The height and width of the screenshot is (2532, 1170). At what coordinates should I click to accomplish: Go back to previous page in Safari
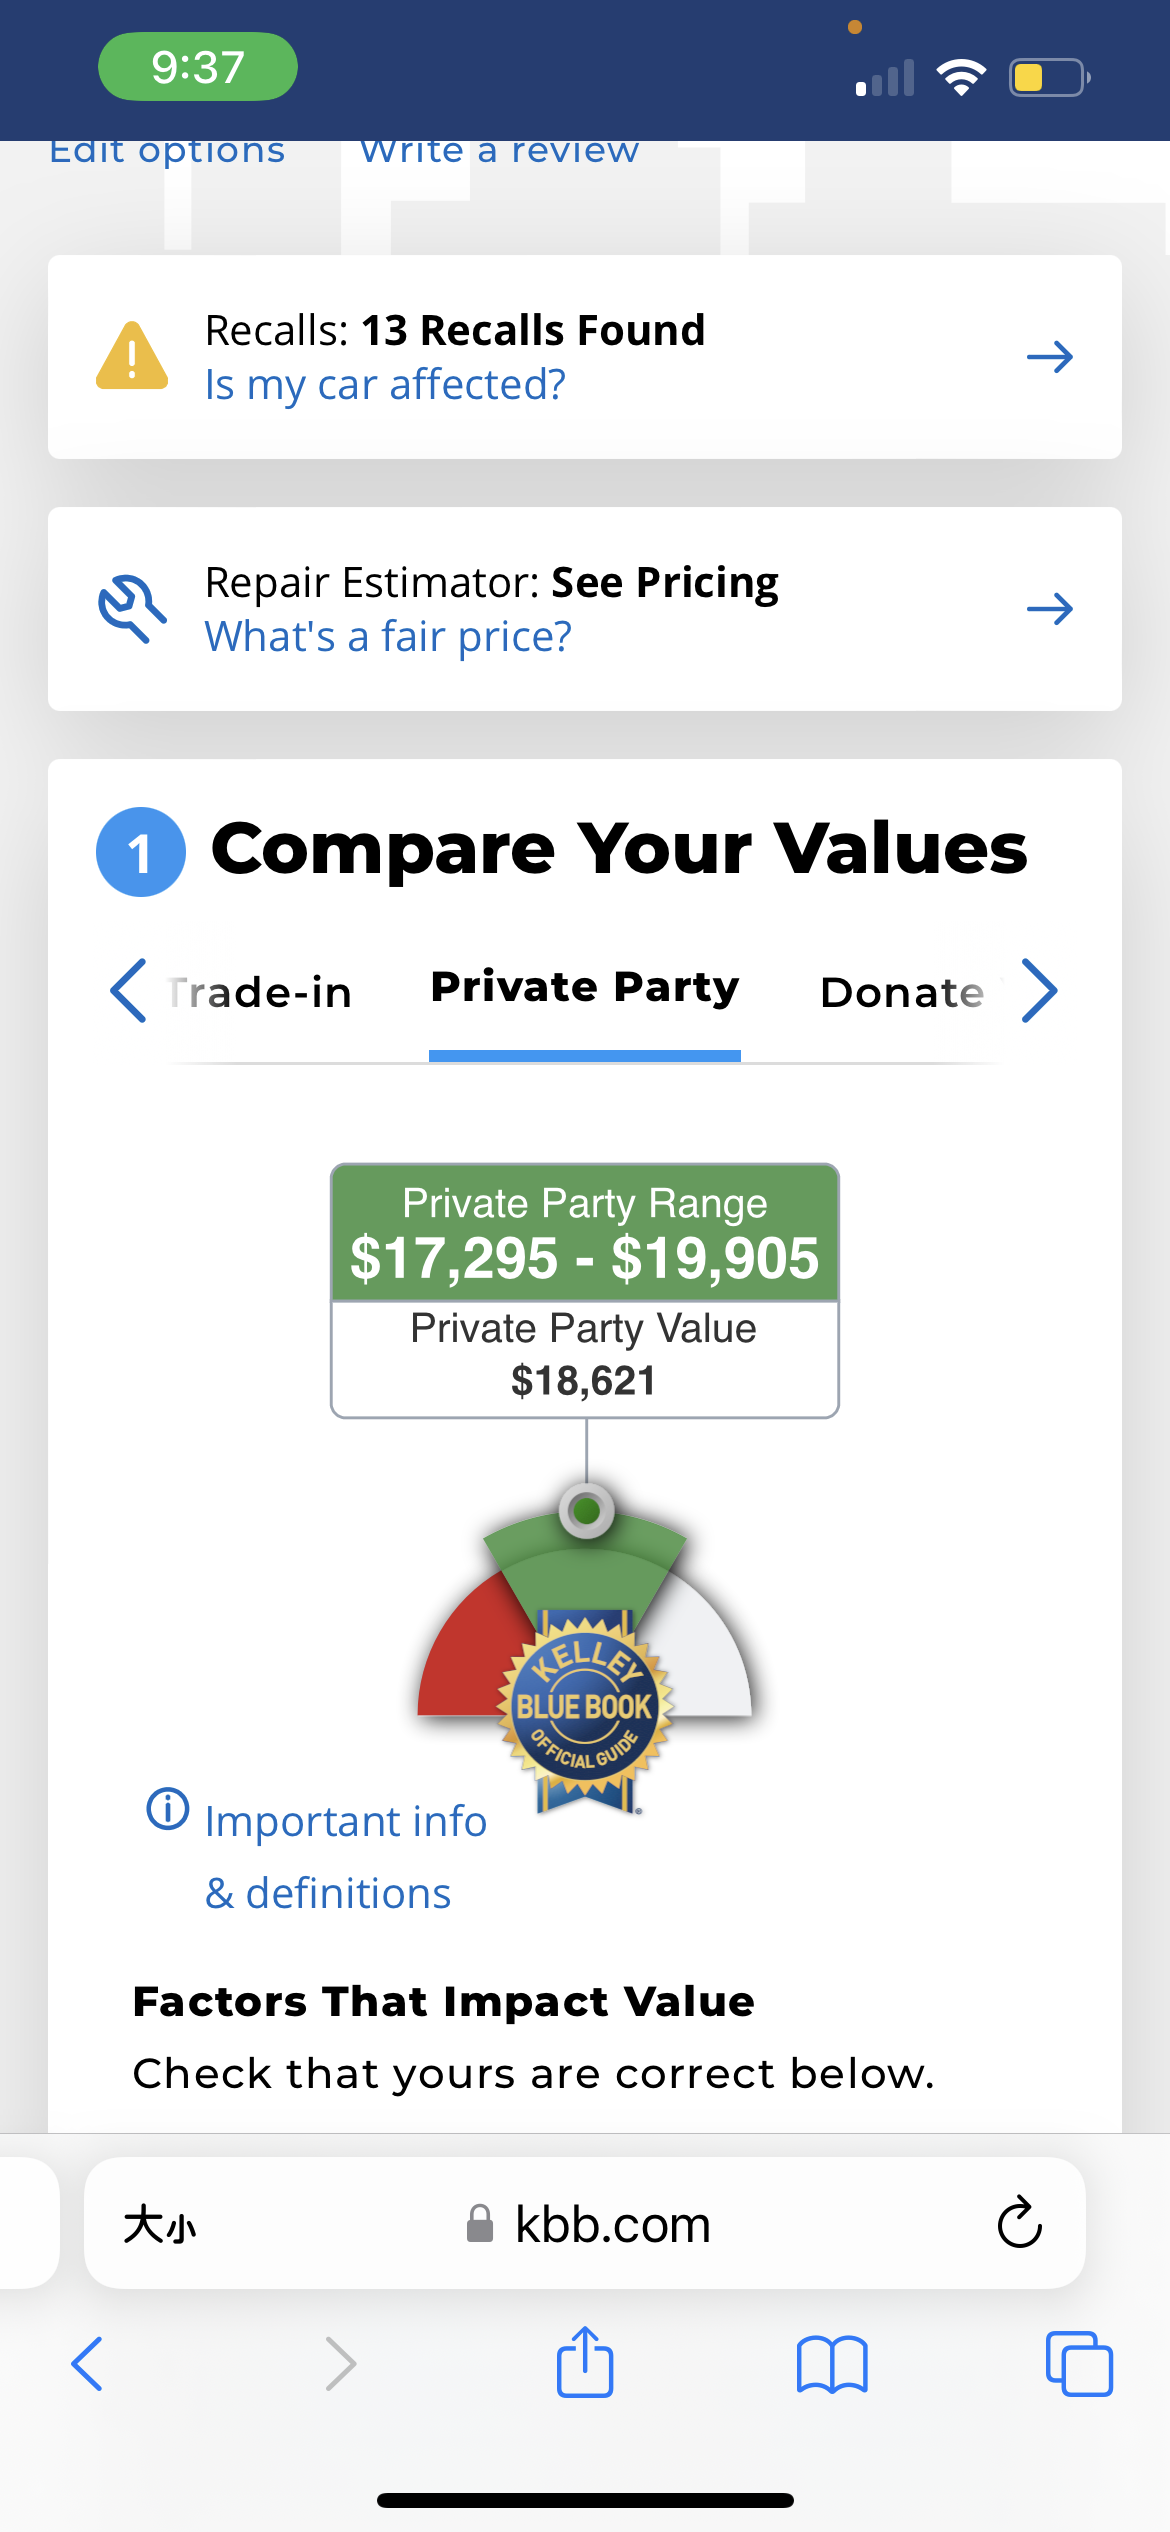[x=88, y=2364]
